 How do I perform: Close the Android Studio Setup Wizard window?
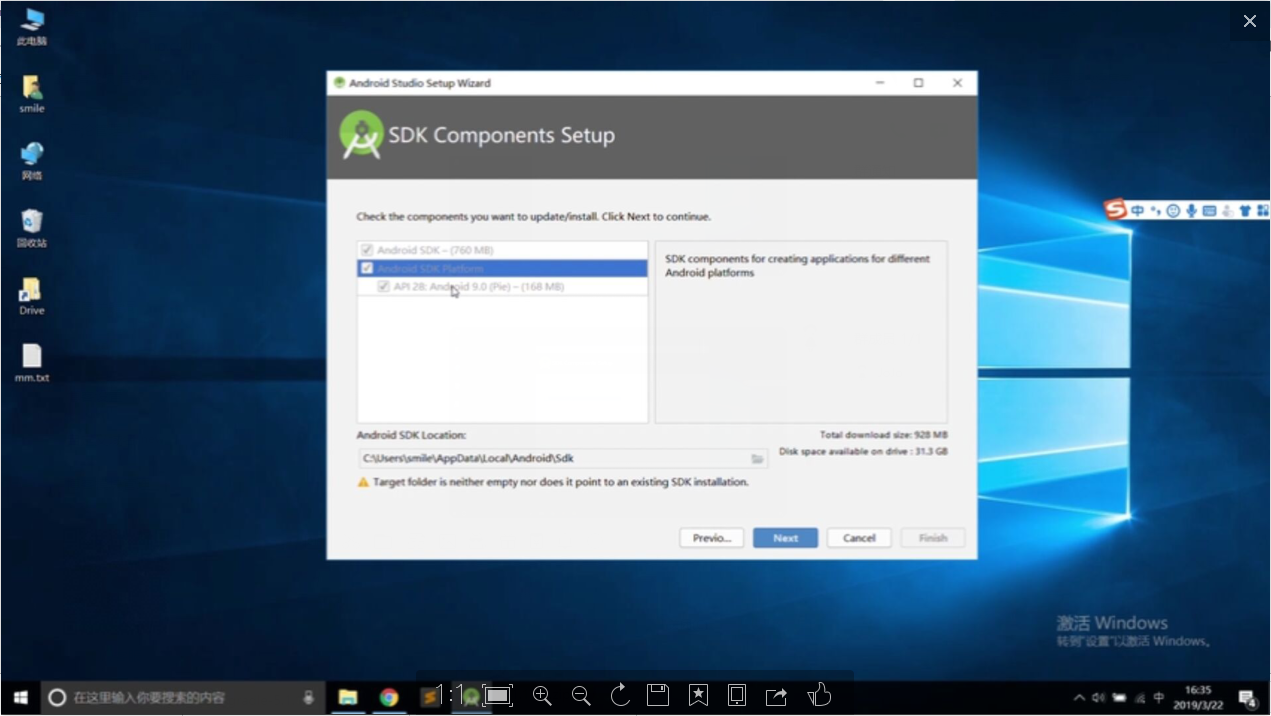click(957, 83)
